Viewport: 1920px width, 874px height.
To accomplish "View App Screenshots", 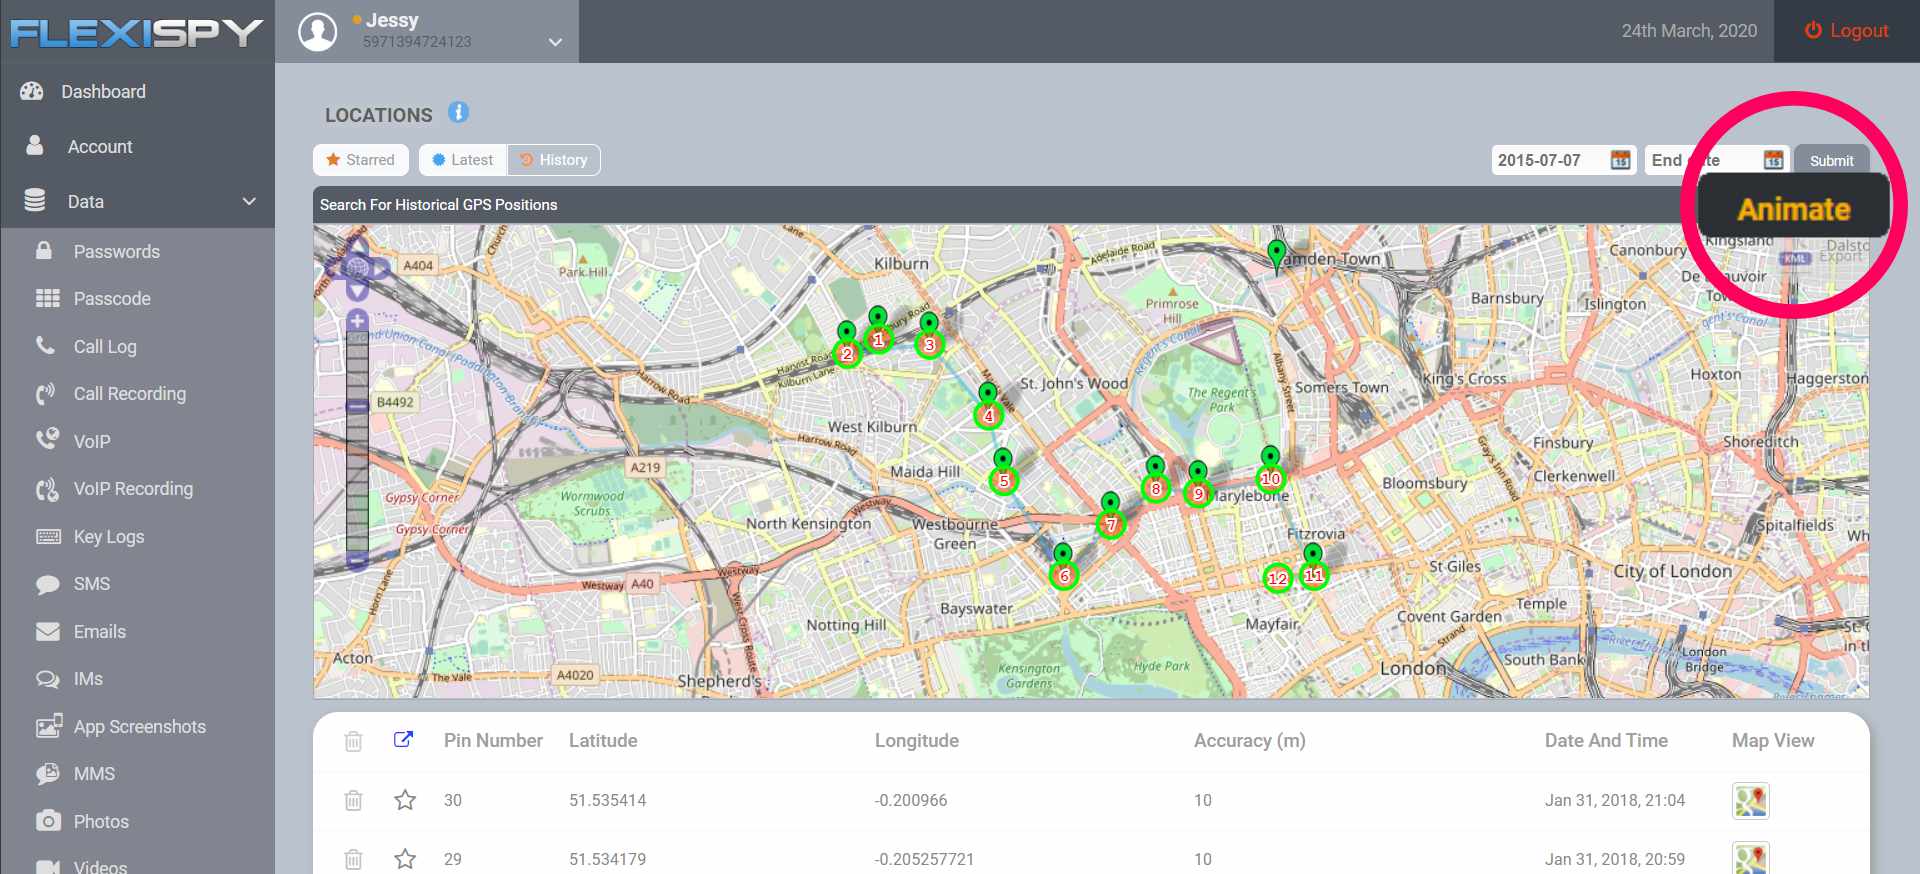I will point(139,726).
